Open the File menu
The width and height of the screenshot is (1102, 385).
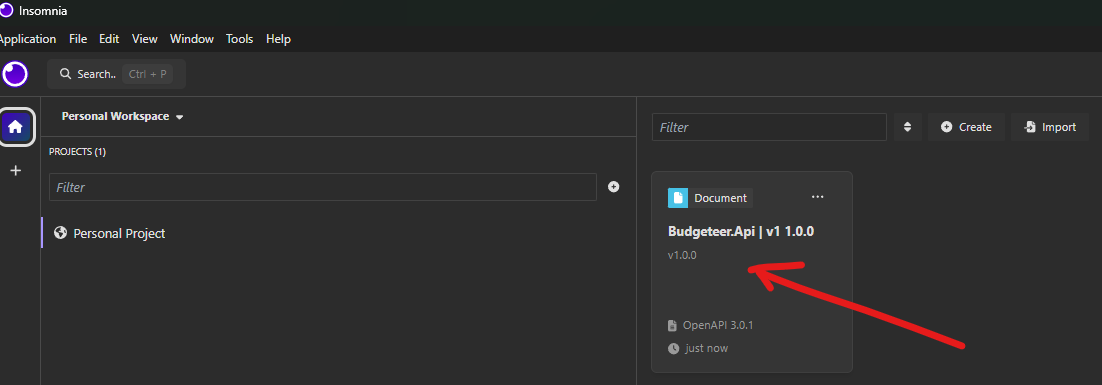(78, 39)
